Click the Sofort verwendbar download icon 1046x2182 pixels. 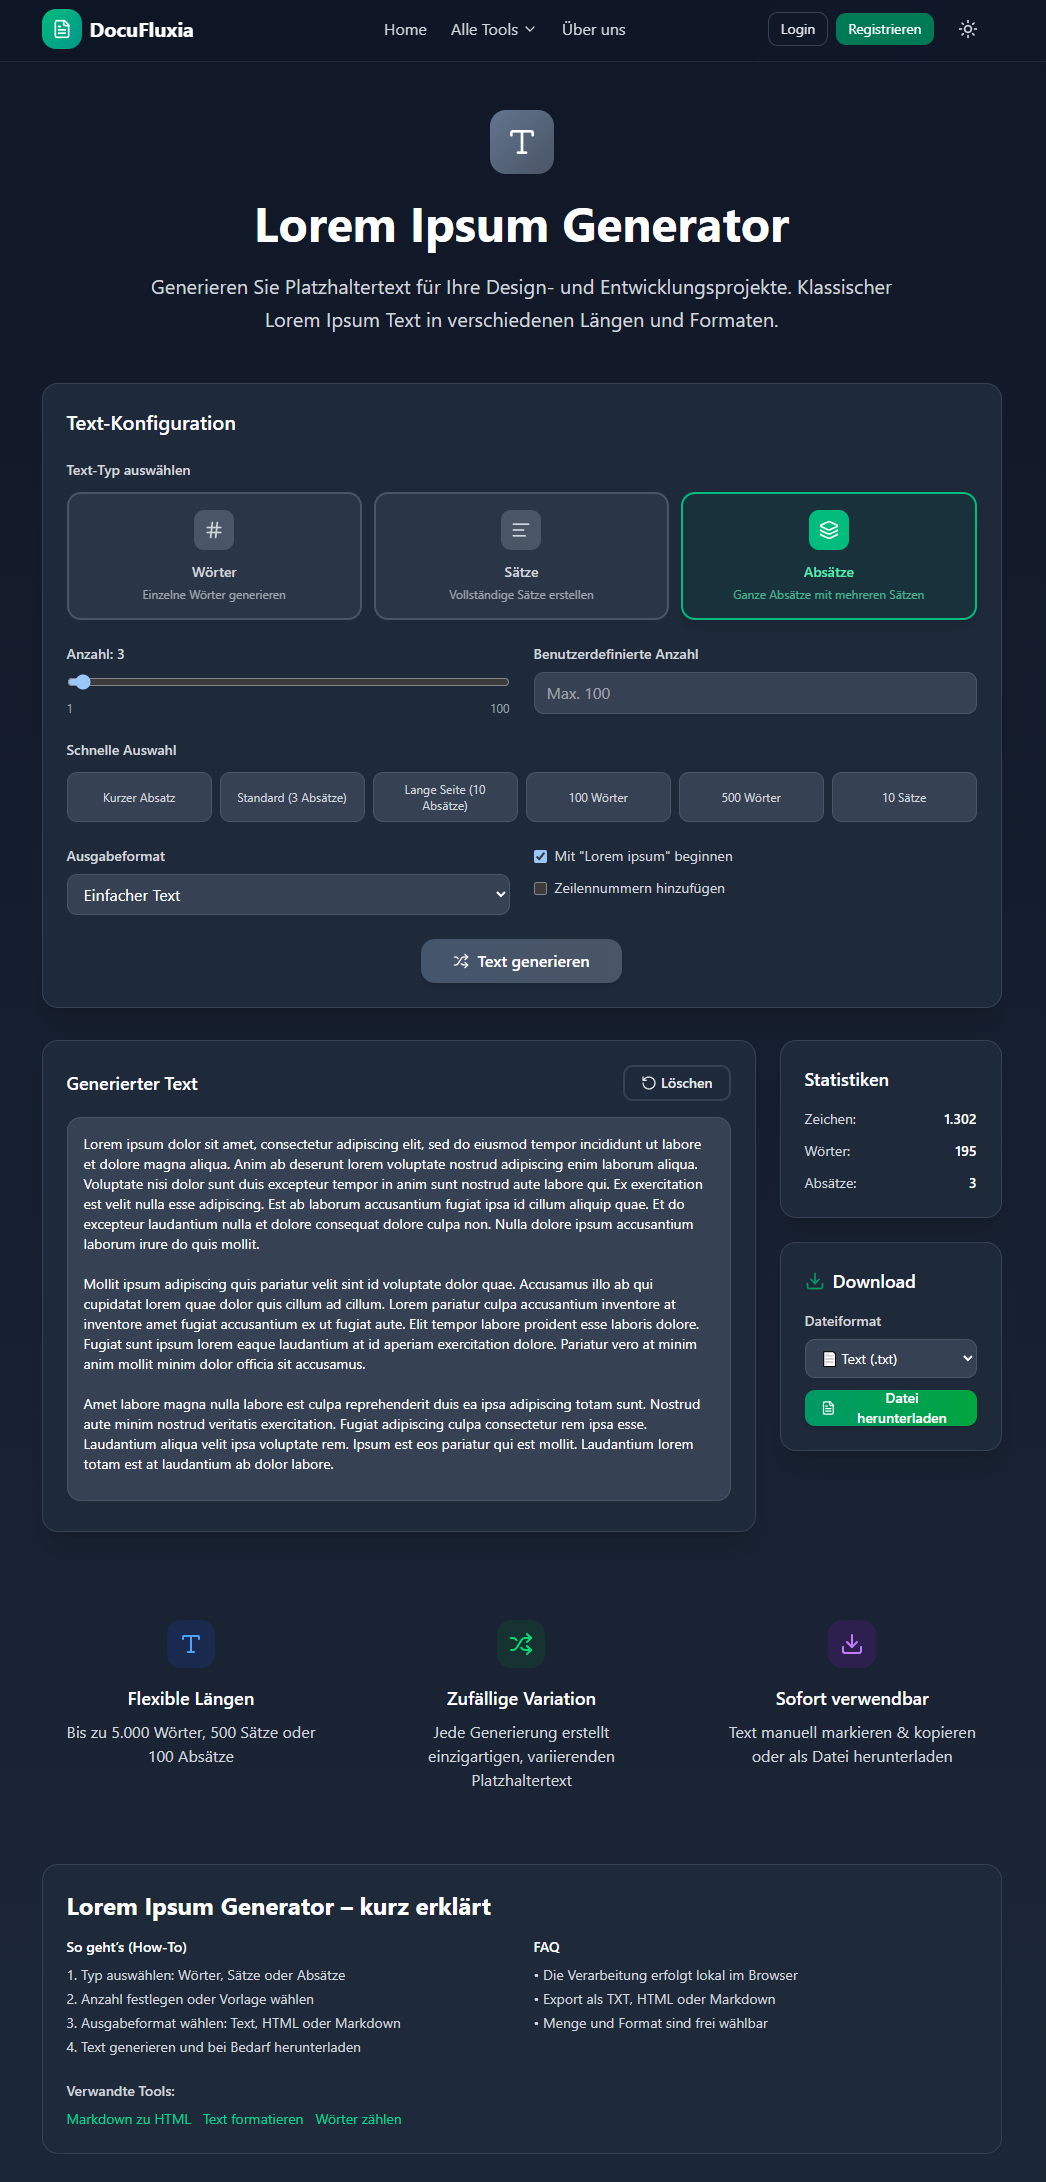[852, 1644]
